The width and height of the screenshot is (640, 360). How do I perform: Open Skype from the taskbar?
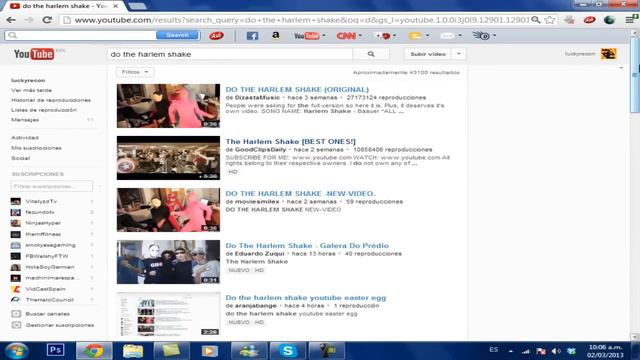click(288, 351)
